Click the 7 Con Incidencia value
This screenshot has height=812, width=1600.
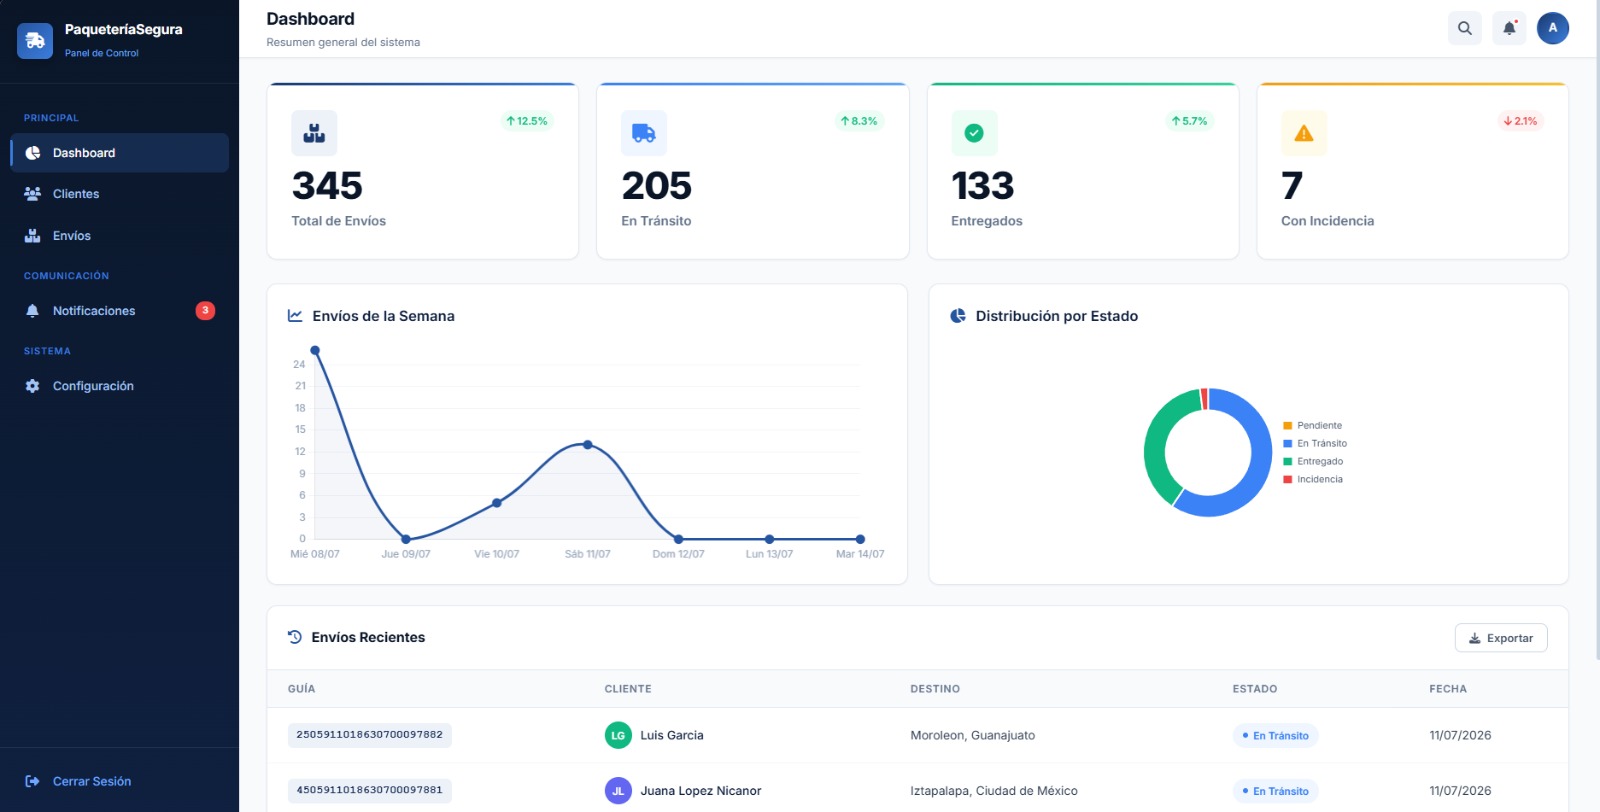pos(1292,186)
